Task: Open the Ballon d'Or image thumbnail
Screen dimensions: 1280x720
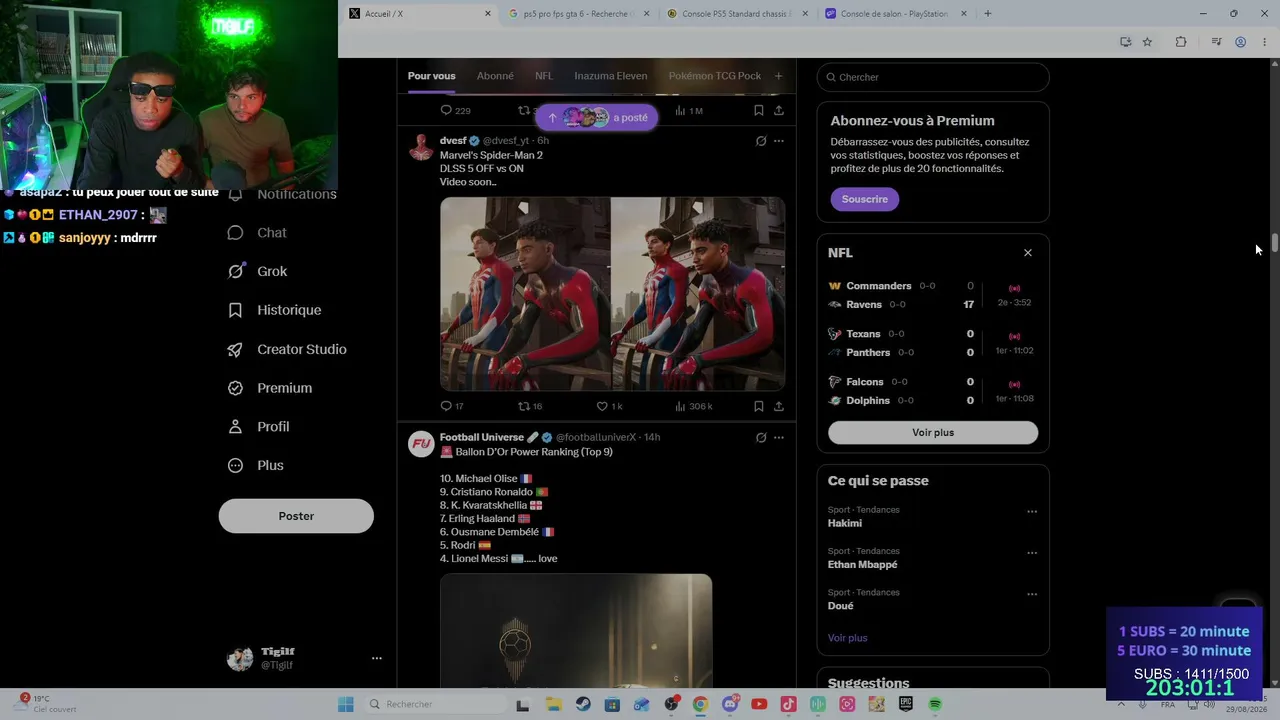Action: coord(576,630)
